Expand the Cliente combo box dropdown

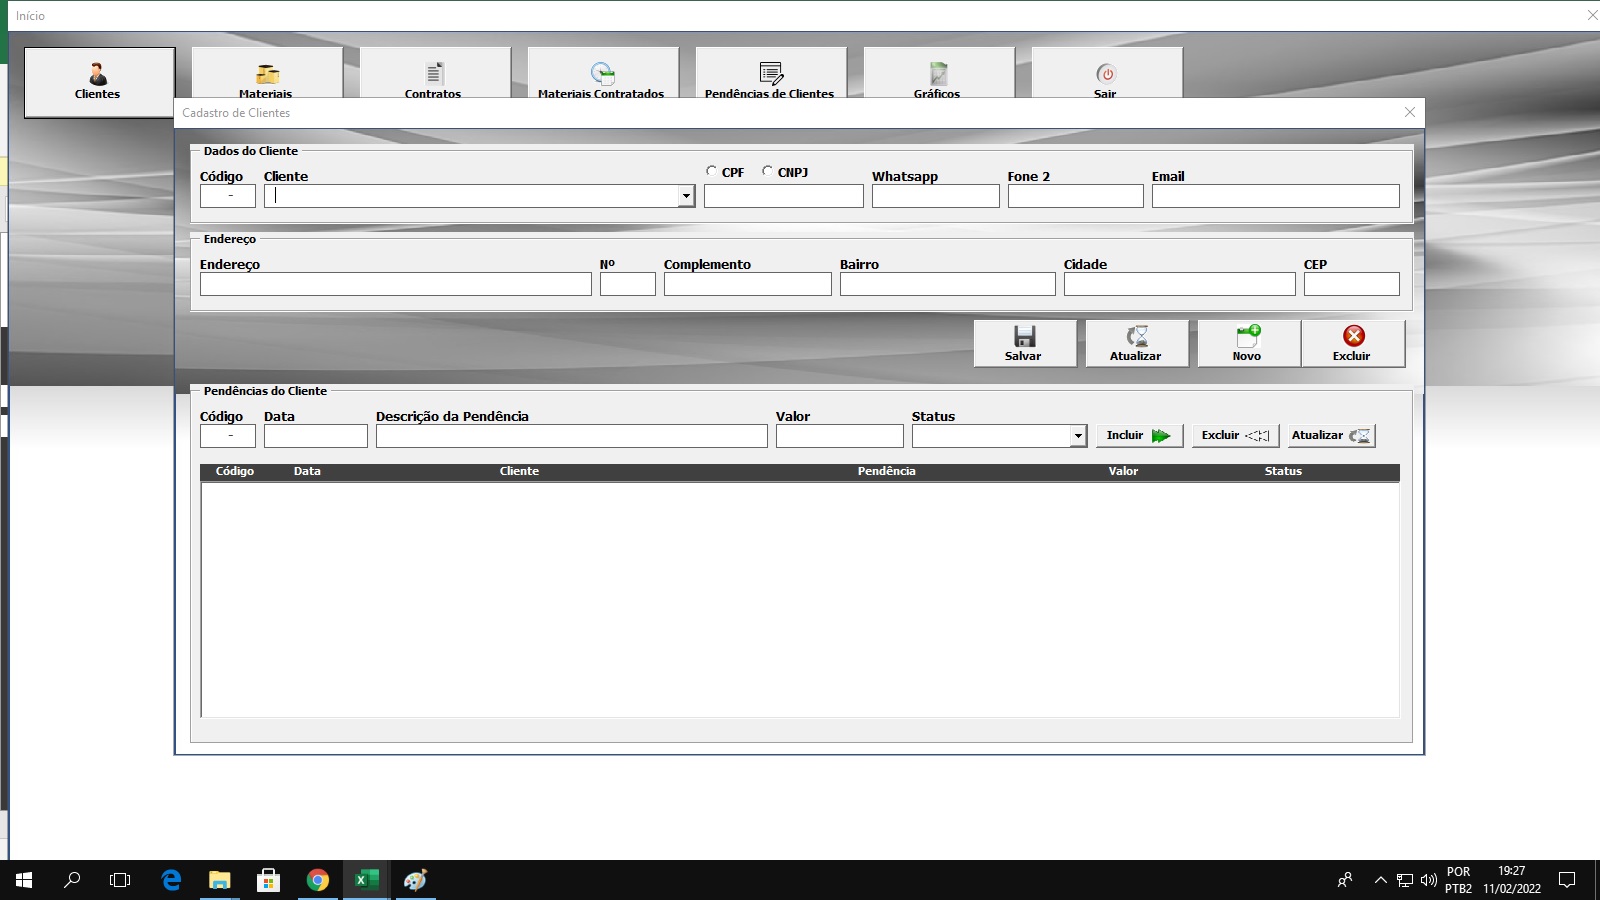point(686,196)
